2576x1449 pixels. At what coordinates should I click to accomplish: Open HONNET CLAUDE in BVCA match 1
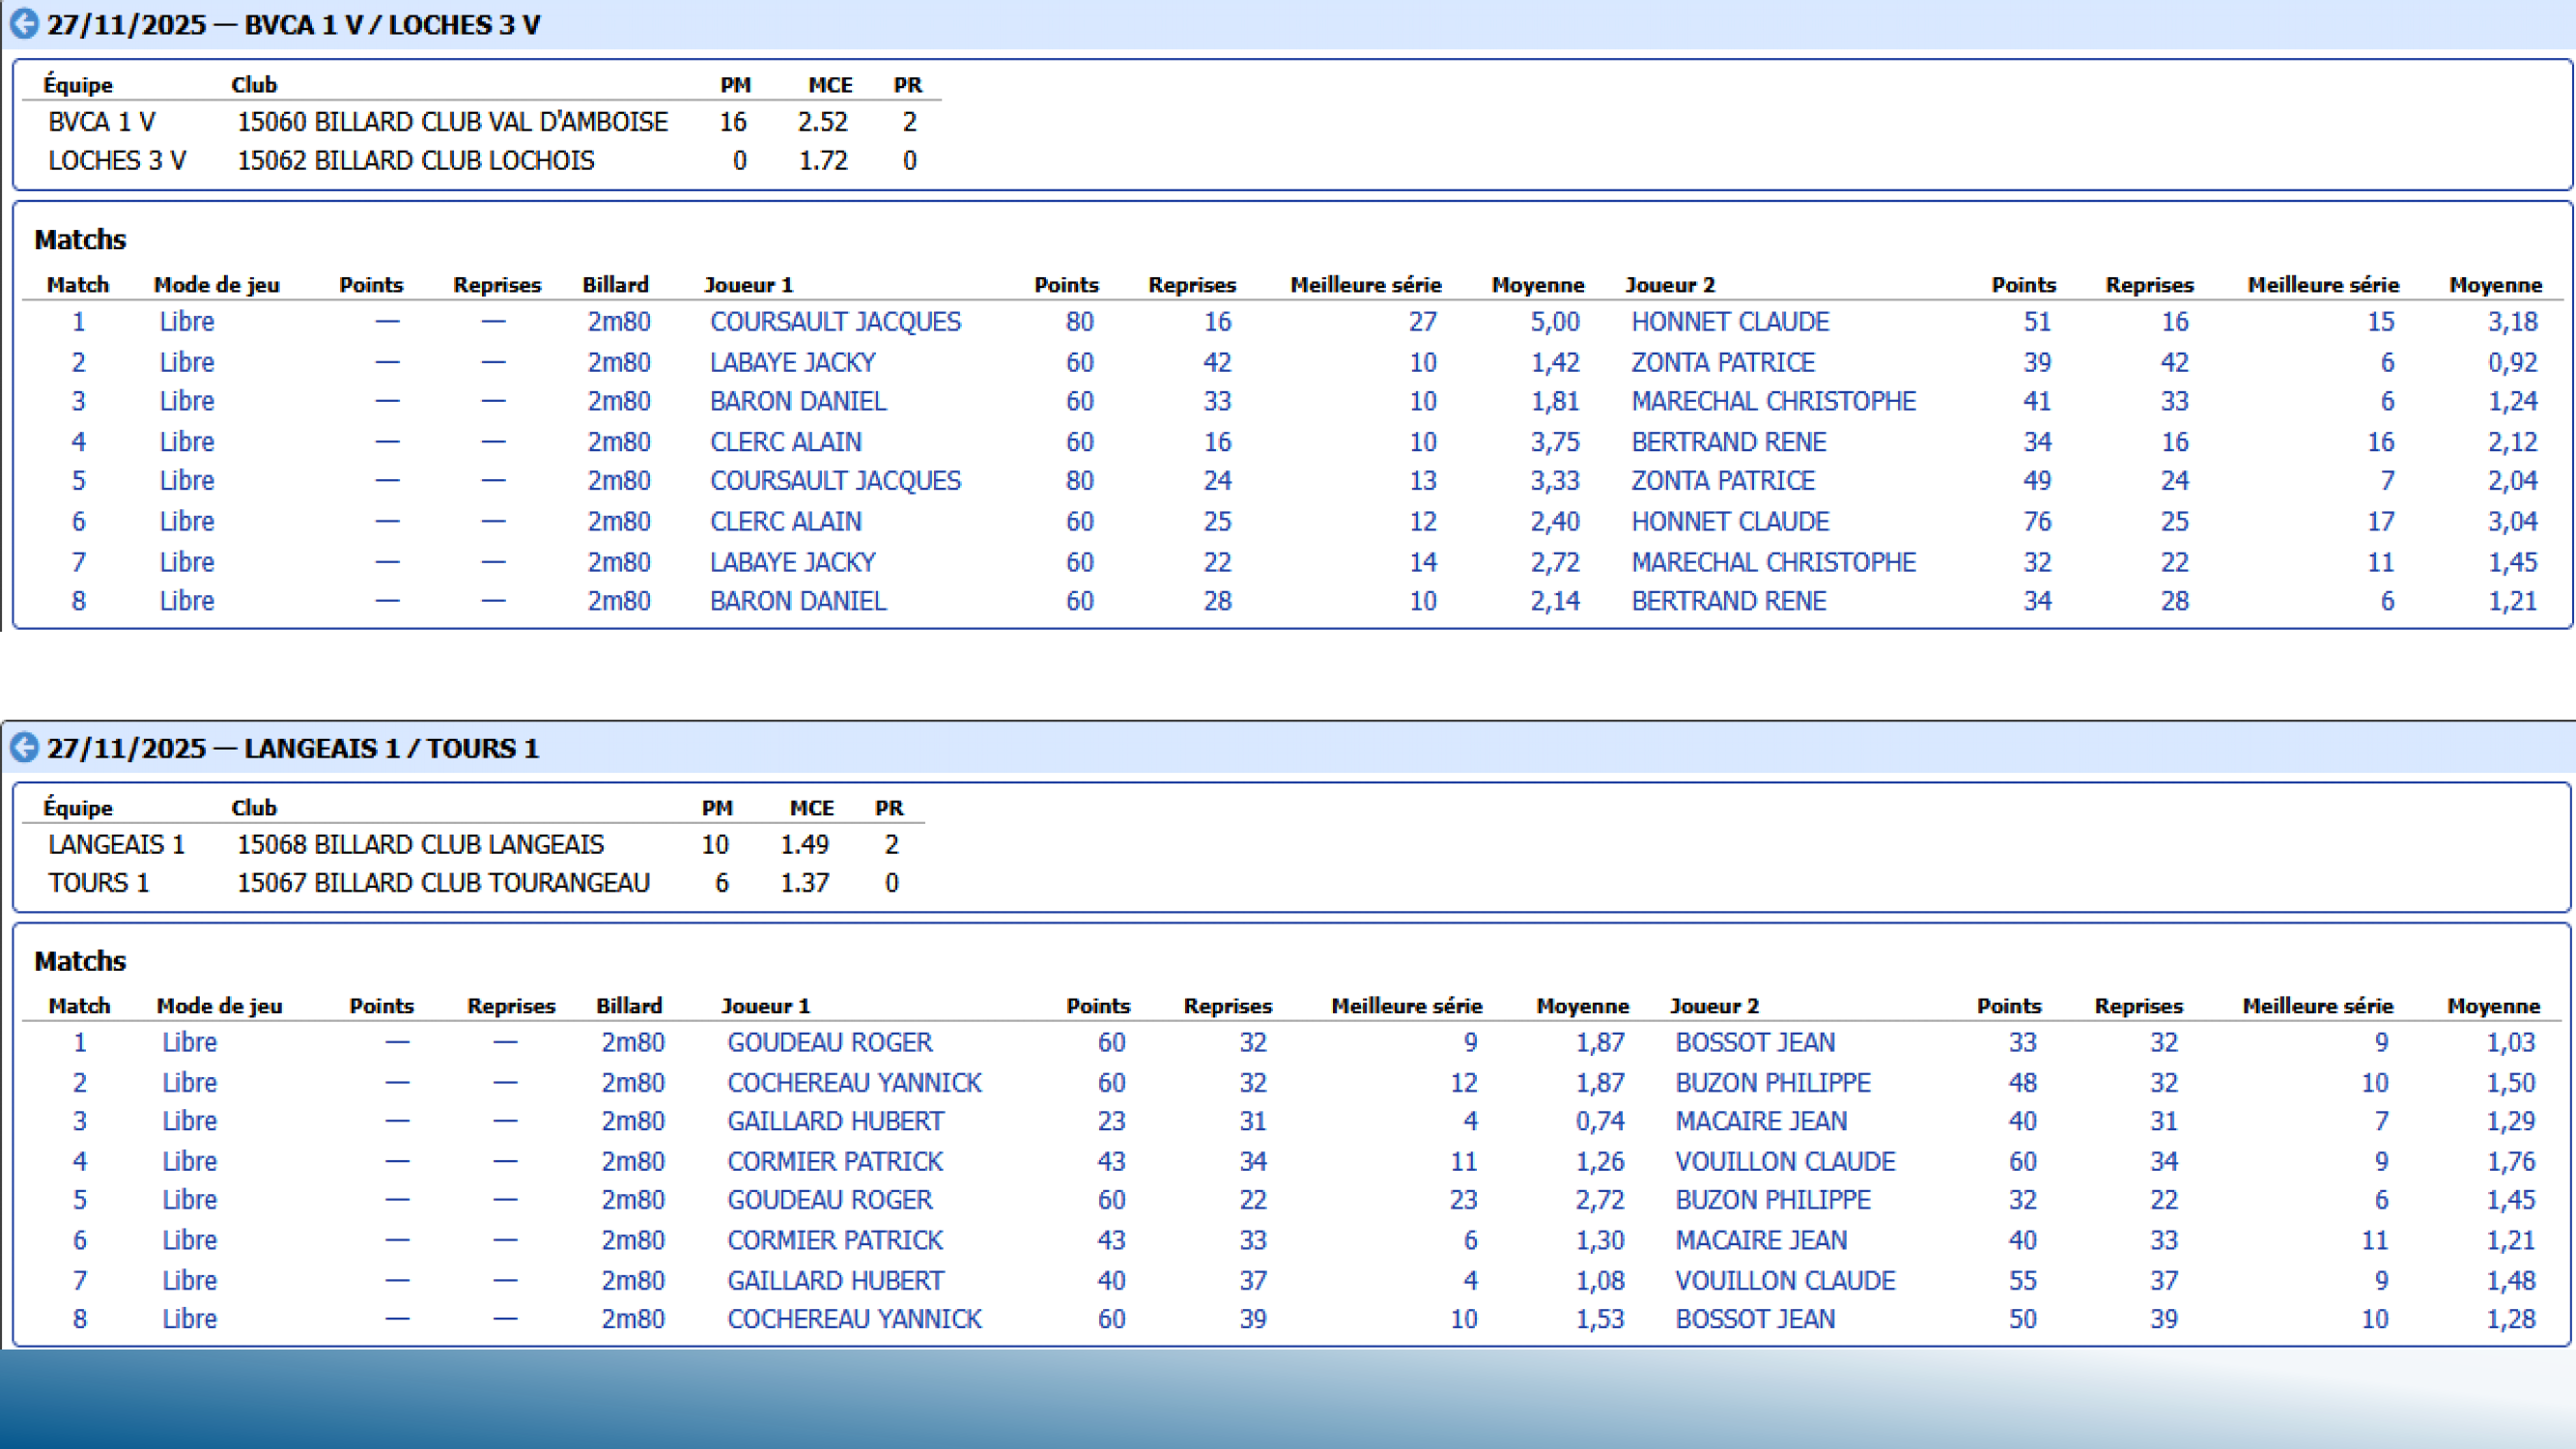click(1729, 322)
